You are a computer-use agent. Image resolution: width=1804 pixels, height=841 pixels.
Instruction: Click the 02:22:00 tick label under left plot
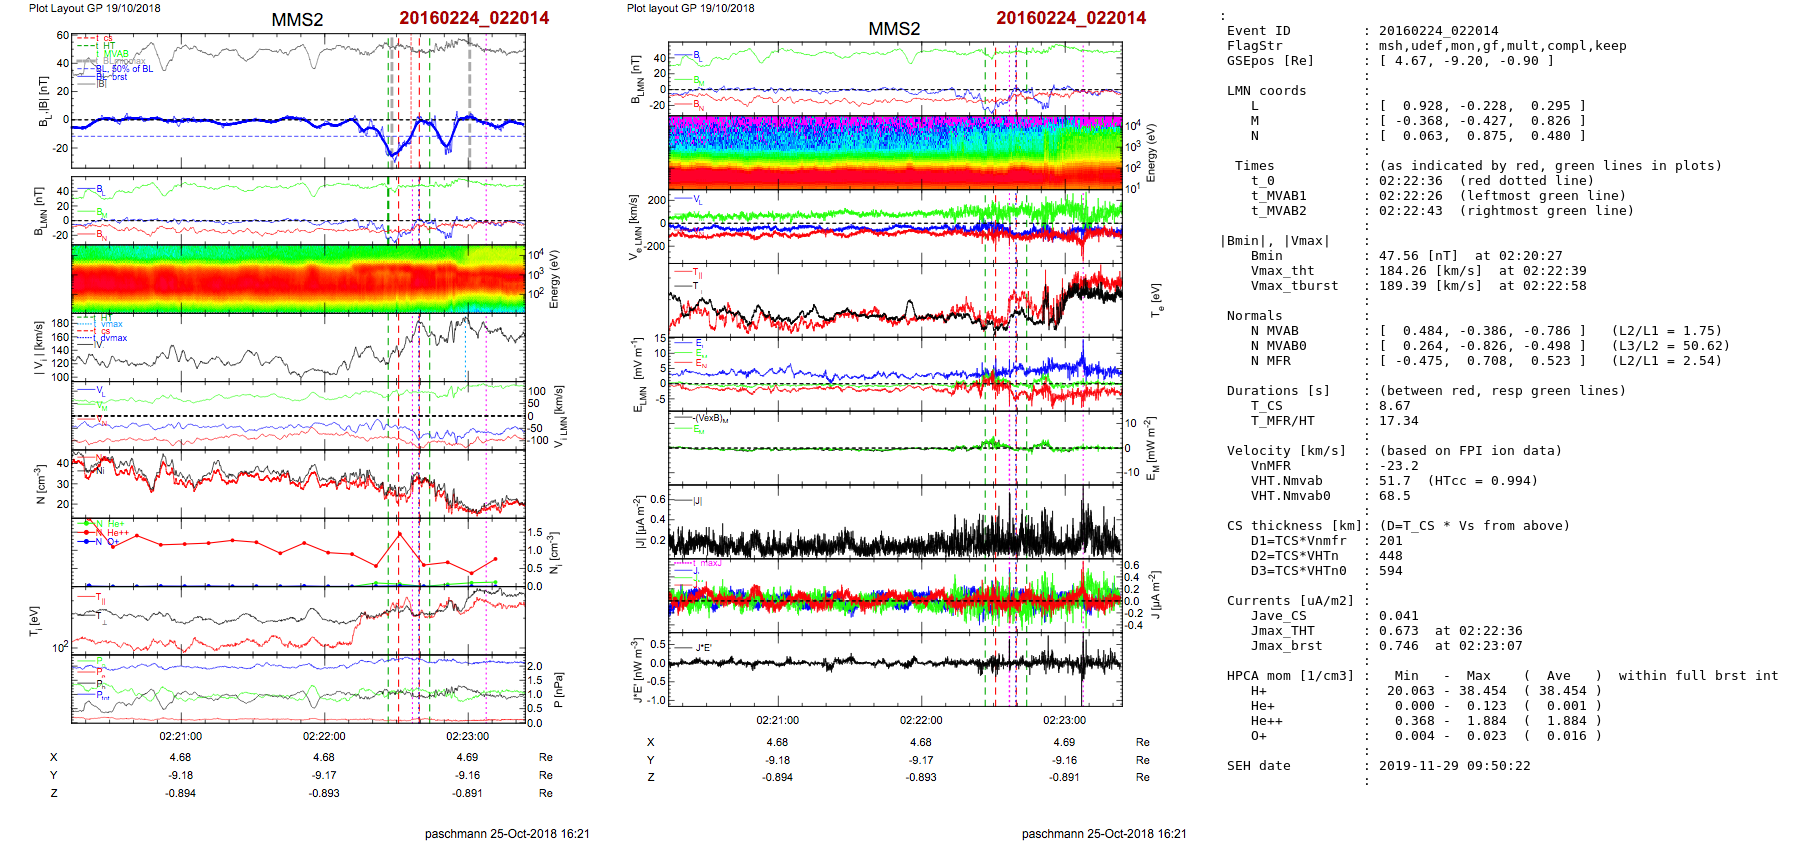pos(324,736)
